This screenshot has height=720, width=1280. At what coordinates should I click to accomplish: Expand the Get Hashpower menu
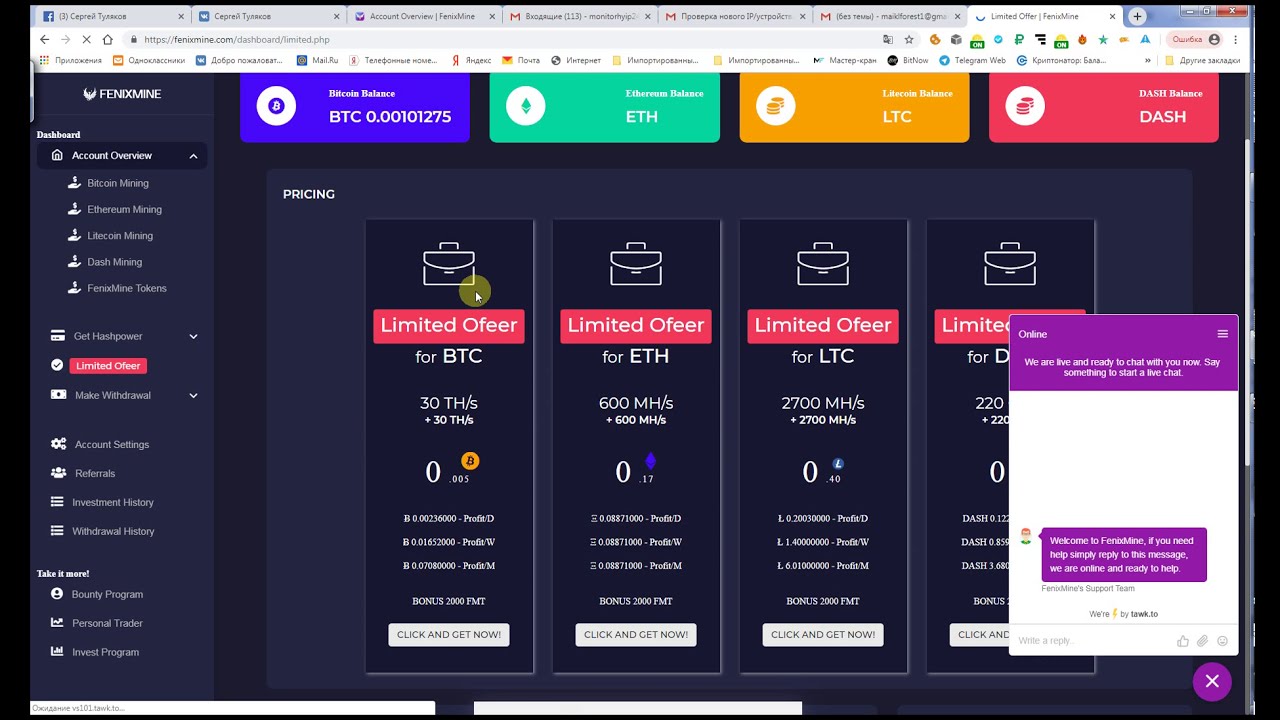(193, 336)
